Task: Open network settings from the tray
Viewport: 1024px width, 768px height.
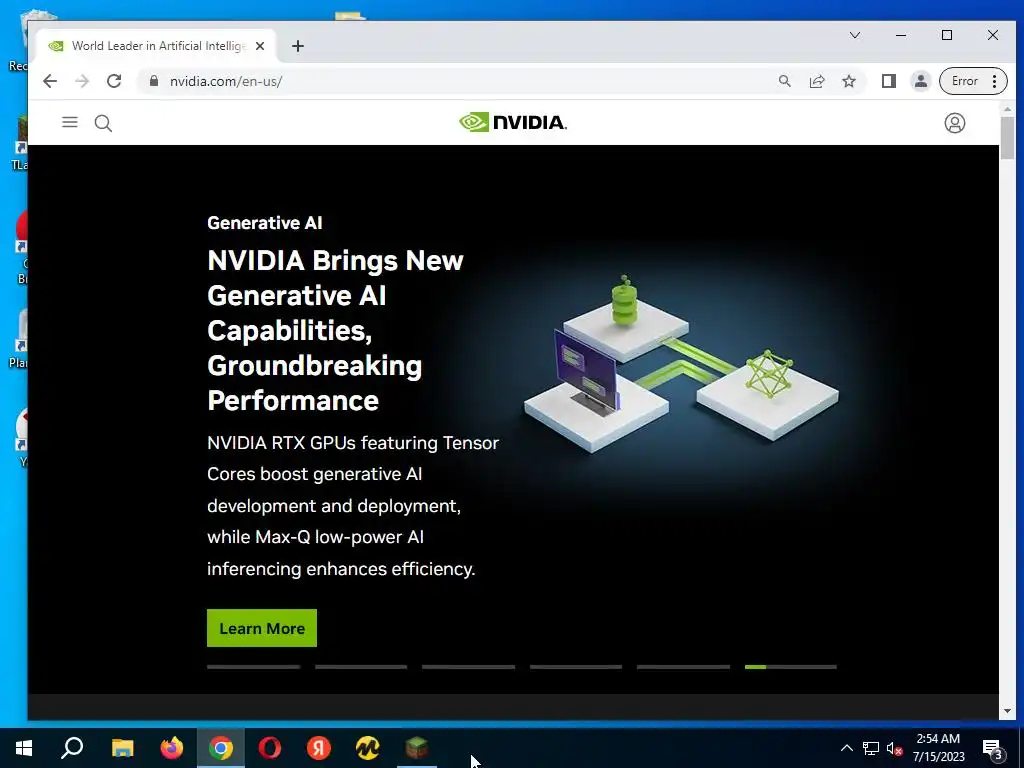Action: tap(871, 748)
